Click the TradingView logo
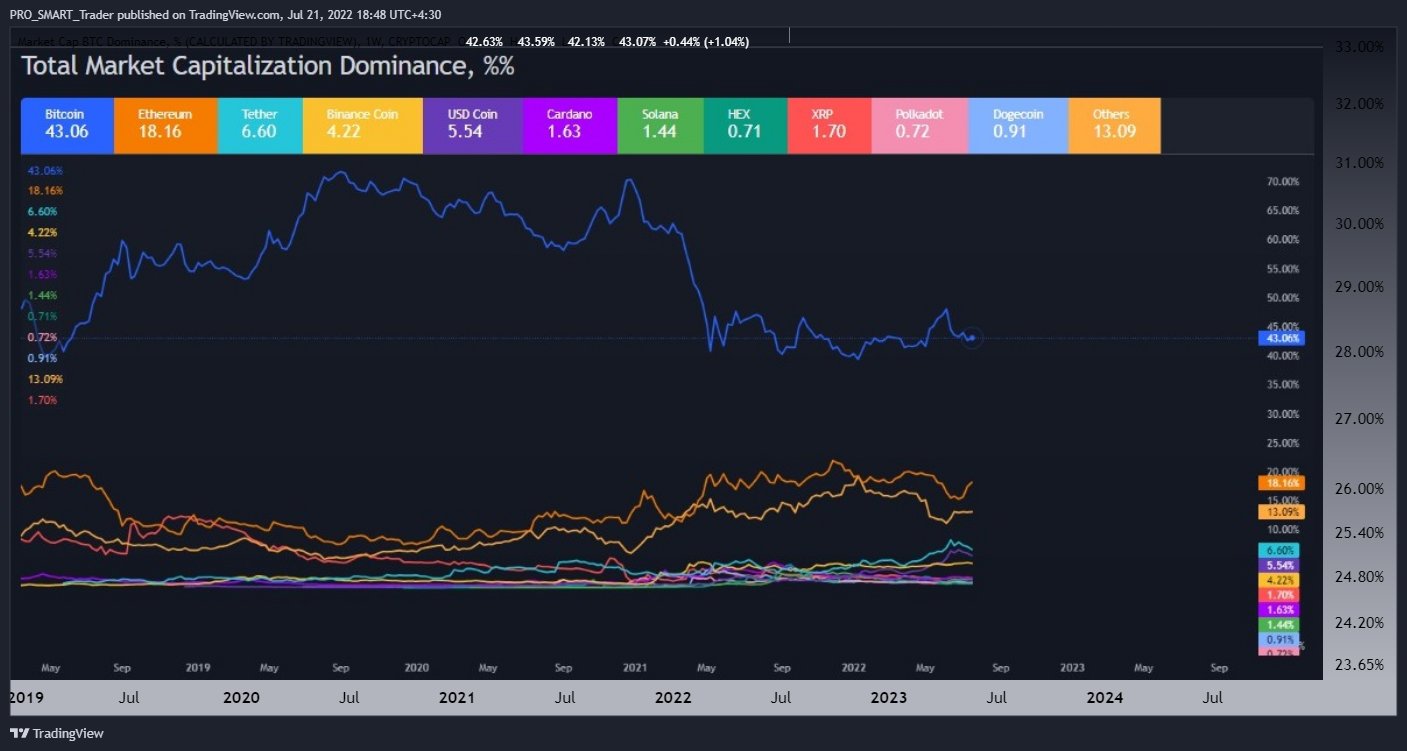1407x751 pixels. tap(57, 733)
